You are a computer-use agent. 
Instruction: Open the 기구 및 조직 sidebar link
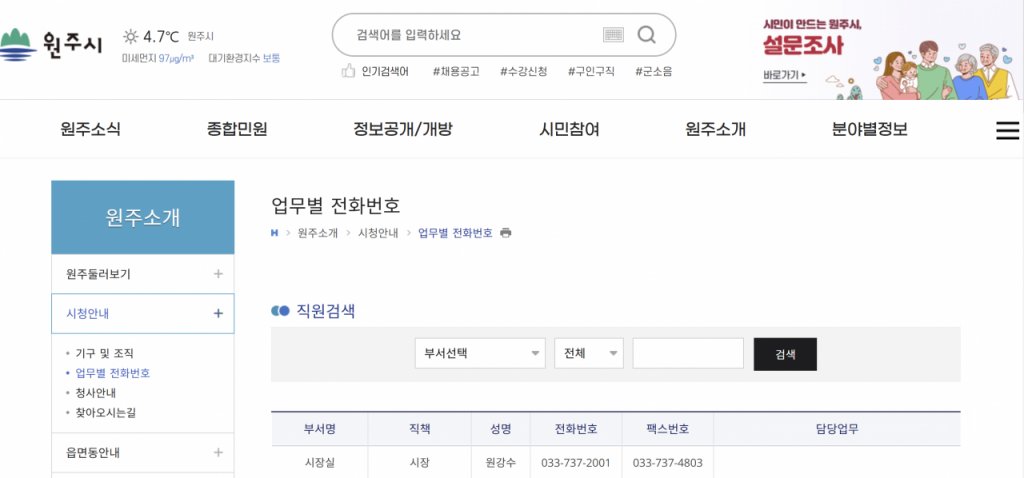[x=104, y=353]
